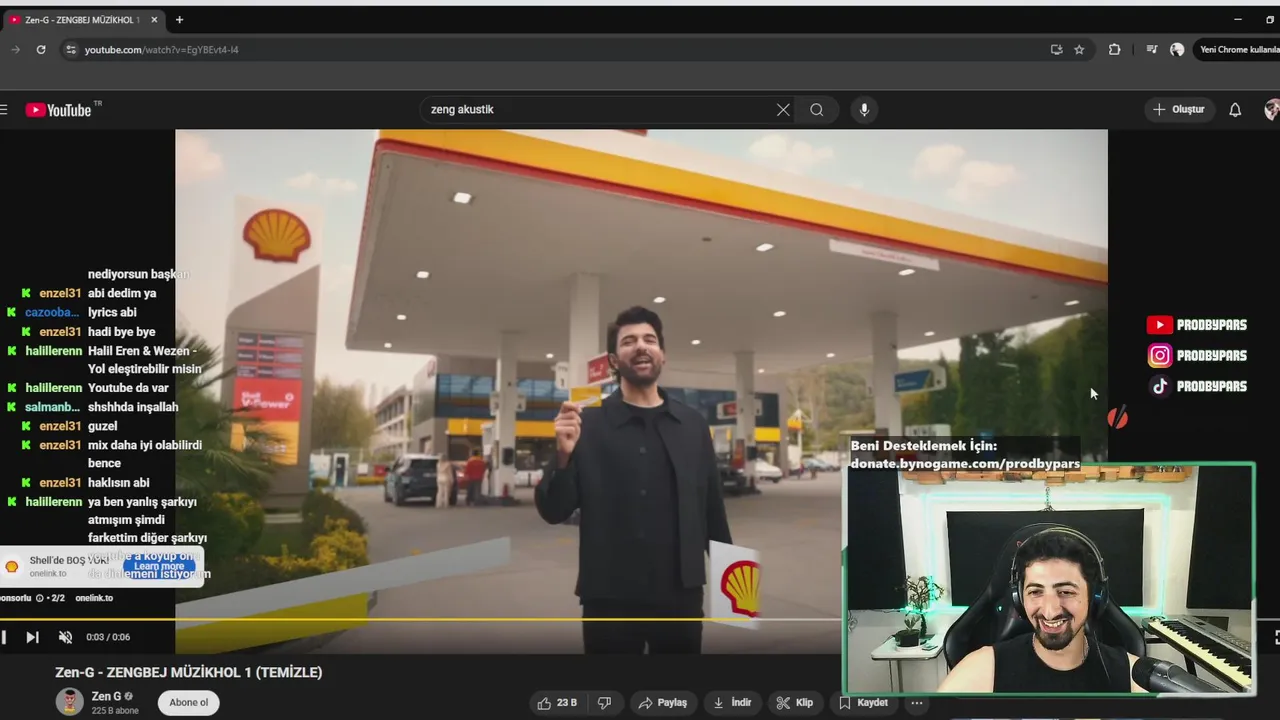Click chat message 'lyrics abi'

112,313
